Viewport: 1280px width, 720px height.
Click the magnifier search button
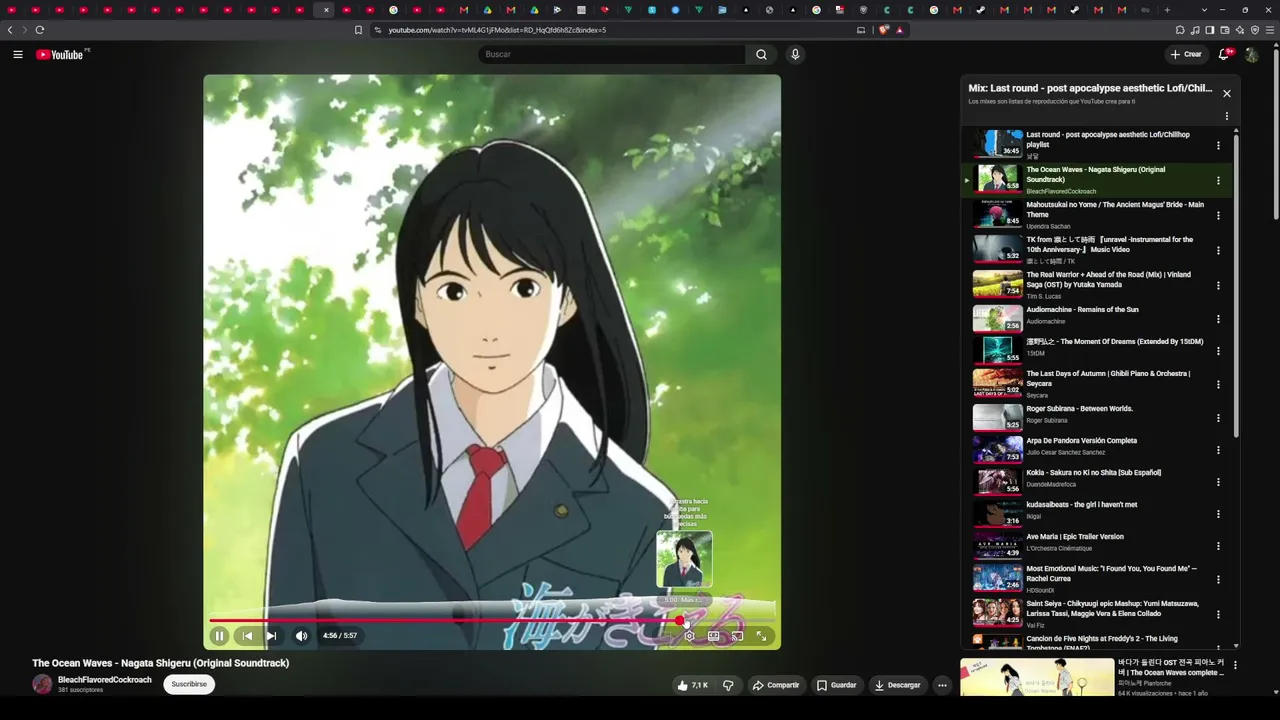[761, 54]
